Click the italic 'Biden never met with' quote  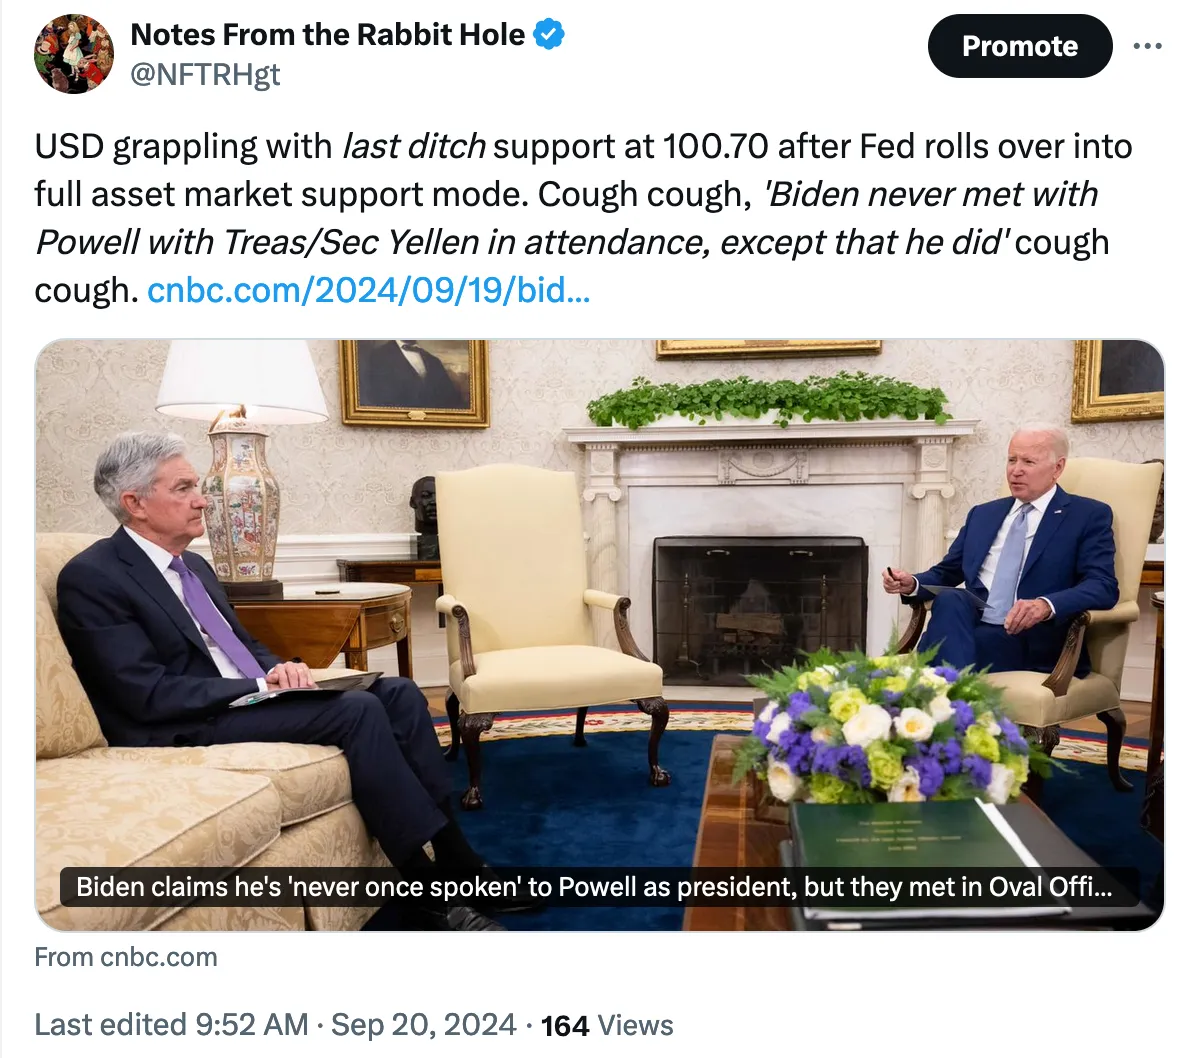[x=930, y=194]
